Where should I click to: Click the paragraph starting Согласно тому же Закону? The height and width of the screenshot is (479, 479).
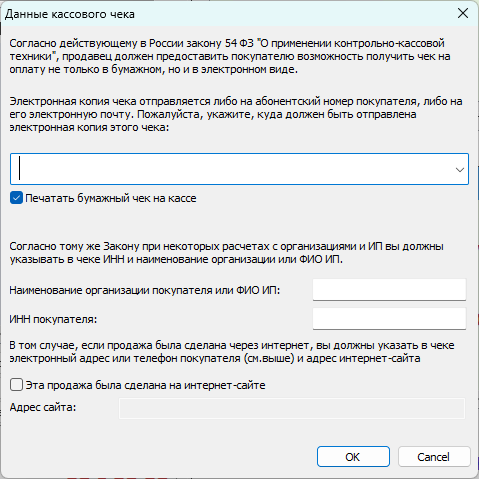coord(226,253)
